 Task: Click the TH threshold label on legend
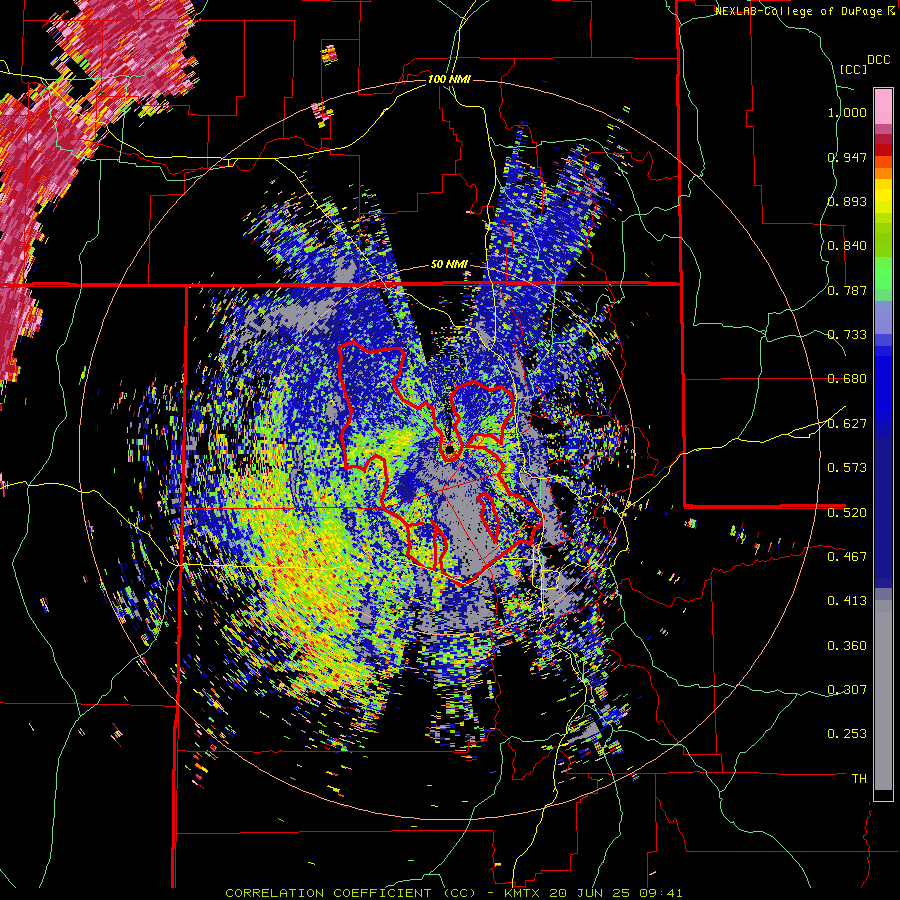pos(859,779)
